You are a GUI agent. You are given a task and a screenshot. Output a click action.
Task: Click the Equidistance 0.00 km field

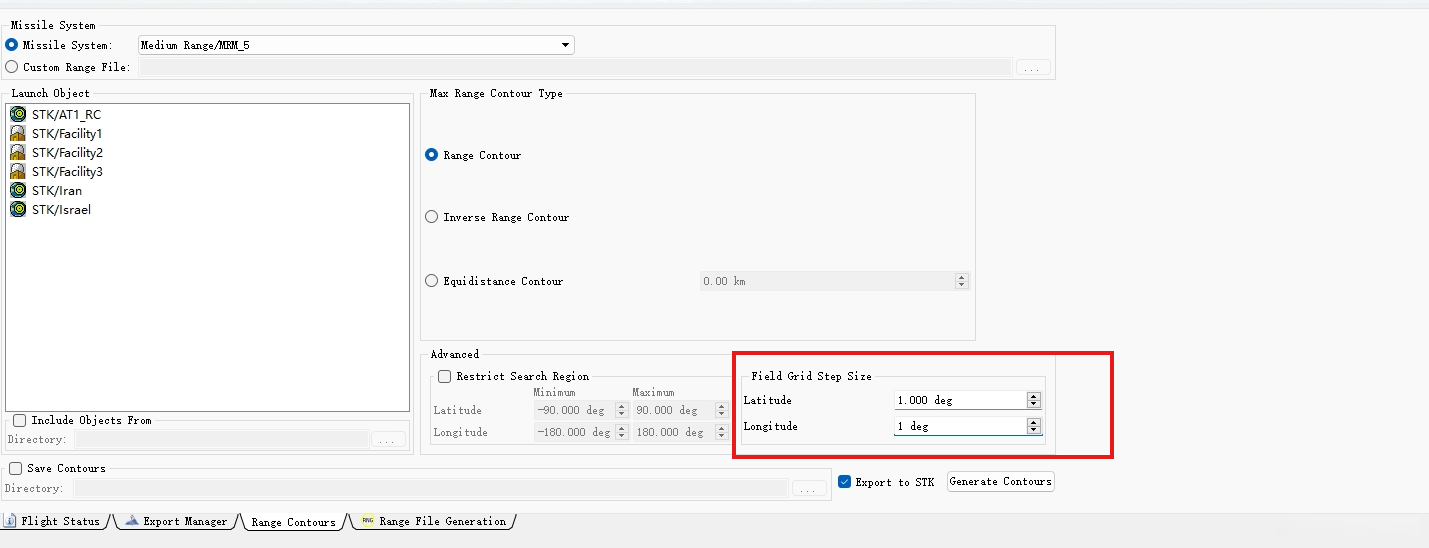pyautogui.click(x=828, y=281)
